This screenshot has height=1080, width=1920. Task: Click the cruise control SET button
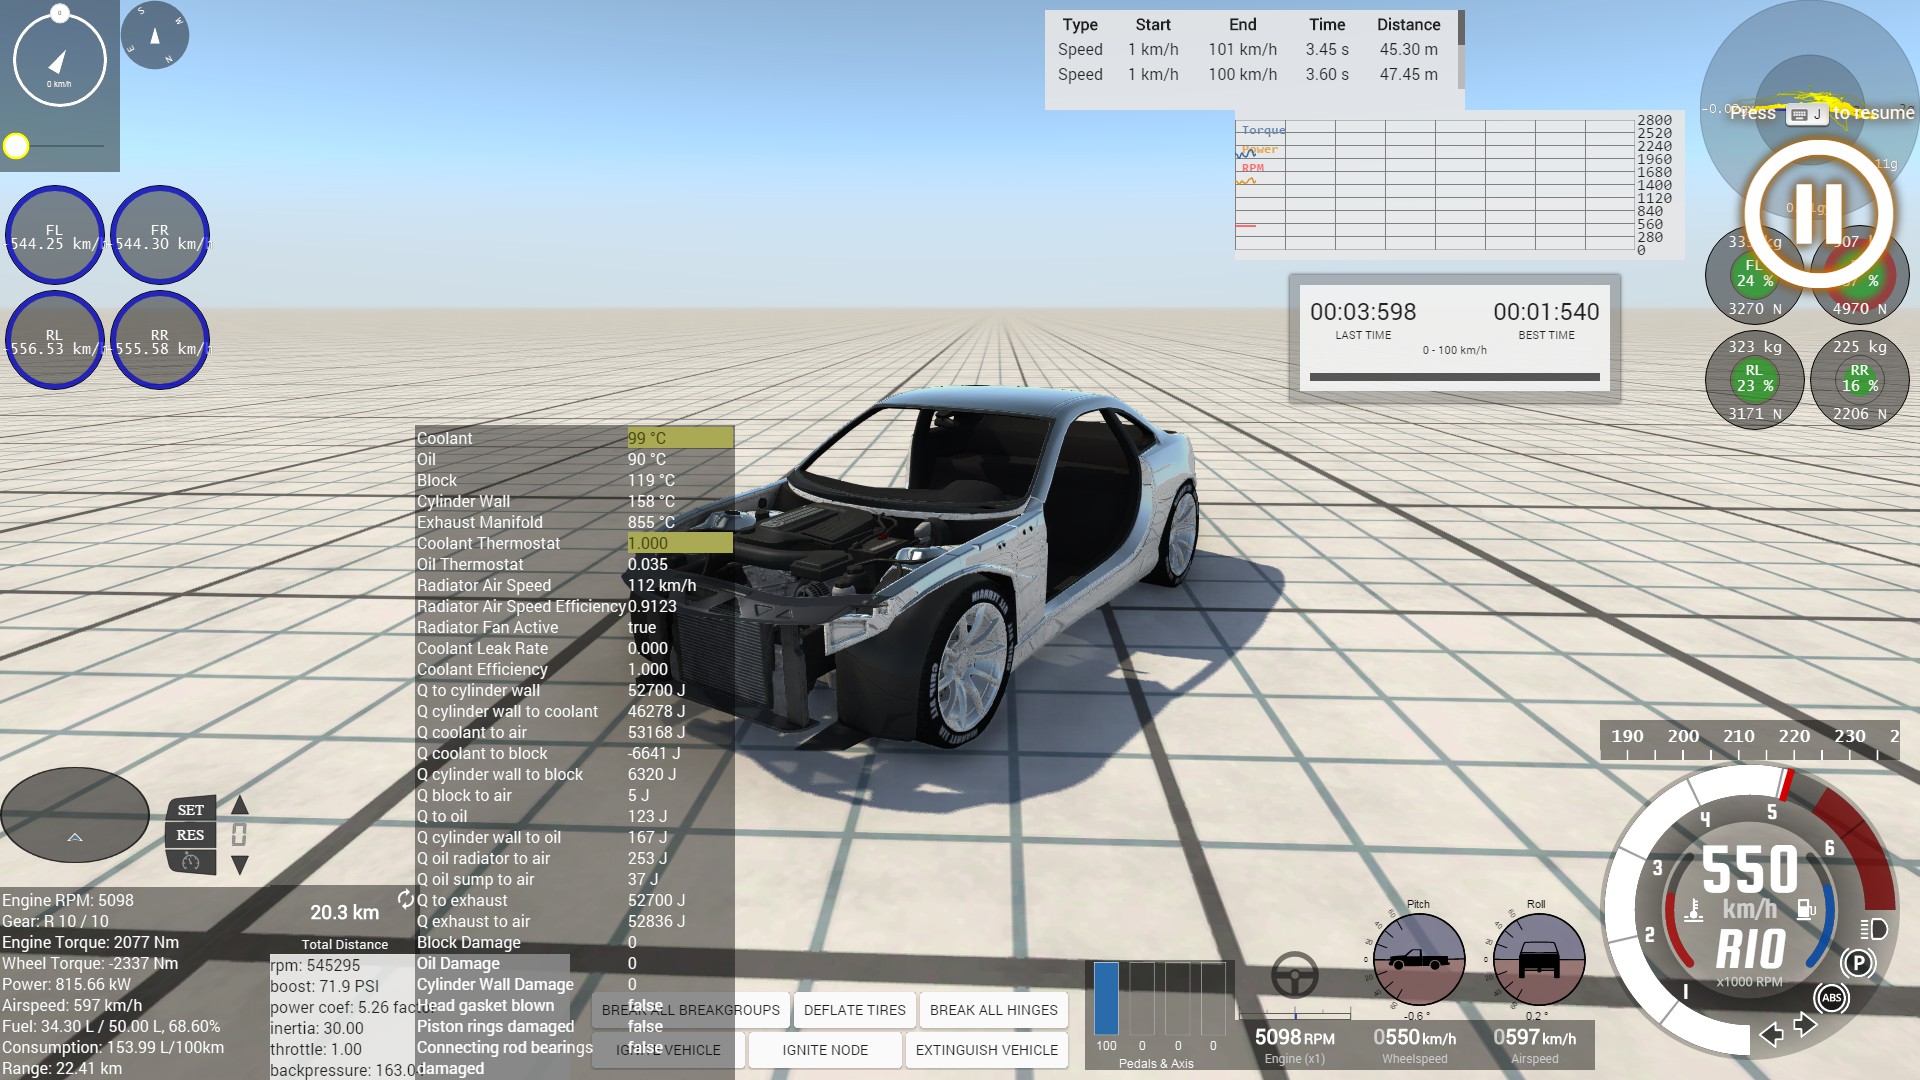tap(190, 810)
